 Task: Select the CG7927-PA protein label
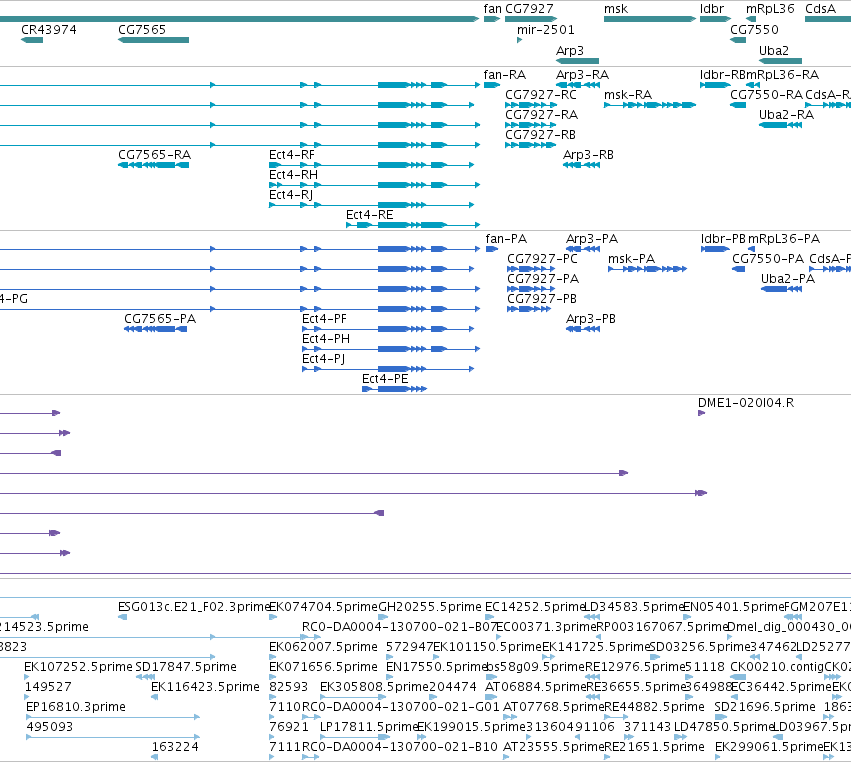pos(543,279)
